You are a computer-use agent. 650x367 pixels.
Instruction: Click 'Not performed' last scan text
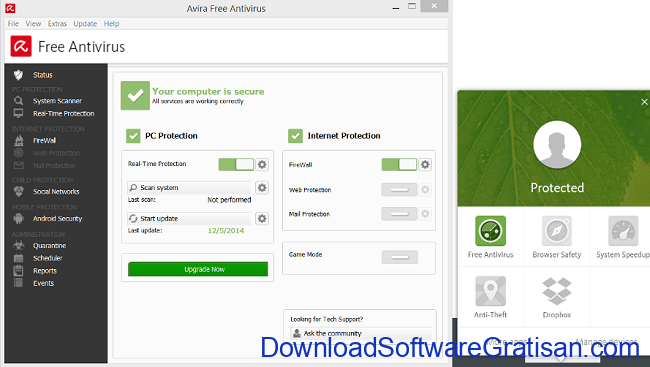pyautogui.click(x=229, y=200)
